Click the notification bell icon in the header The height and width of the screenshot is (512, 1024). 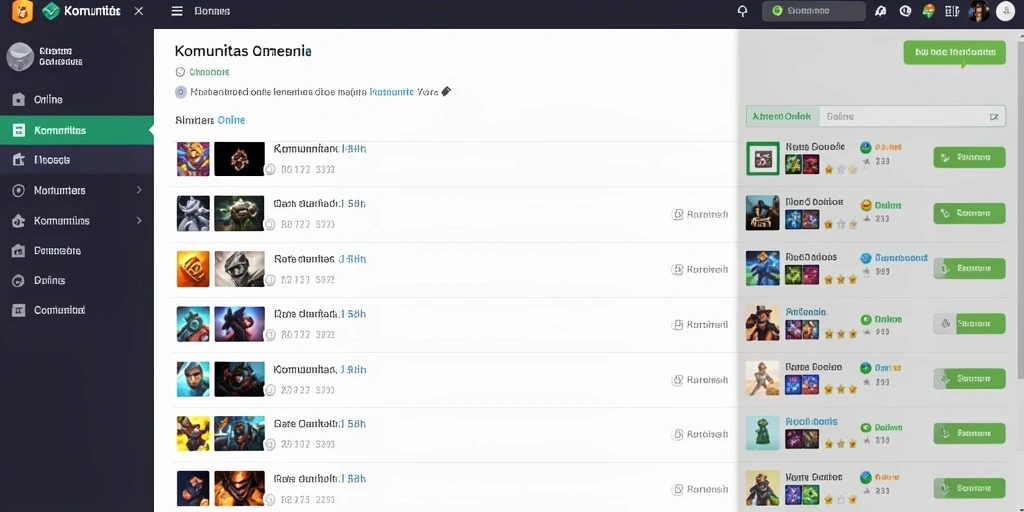click(x=742, y=11)
